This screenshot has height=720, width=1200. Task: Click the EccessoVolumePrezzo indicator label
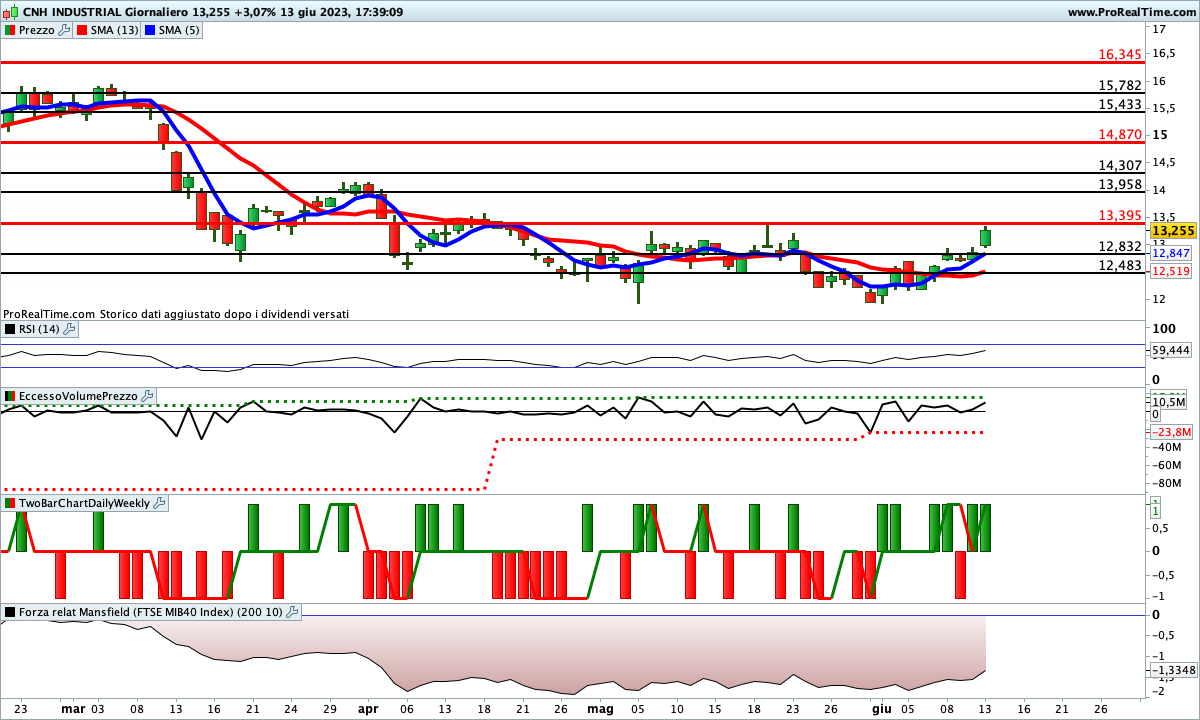[78, 396]
